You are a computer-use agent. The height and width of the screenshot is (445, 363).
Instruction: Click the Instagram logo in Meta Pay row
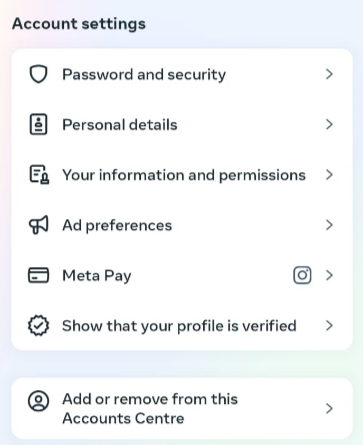pyautogui.click(x=302, y=275)
